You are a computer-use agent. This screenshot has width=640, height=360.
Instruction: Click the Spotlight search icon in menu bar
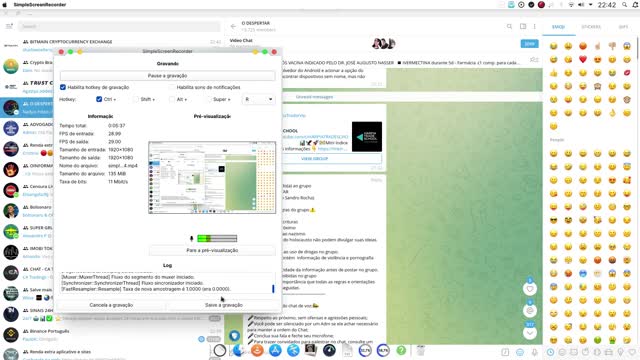[624, 5]
